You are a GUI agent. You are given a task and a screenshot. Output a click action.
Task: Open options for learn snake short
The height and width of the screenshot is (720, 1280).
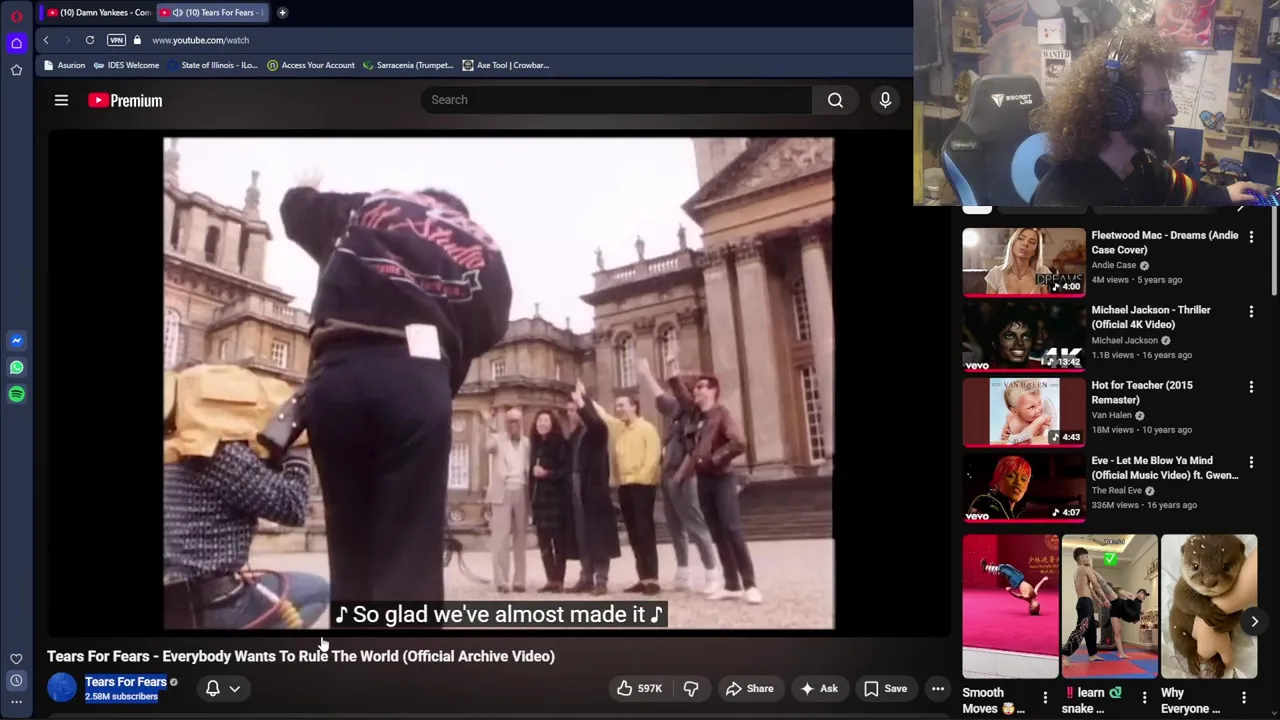(1145, 697)
